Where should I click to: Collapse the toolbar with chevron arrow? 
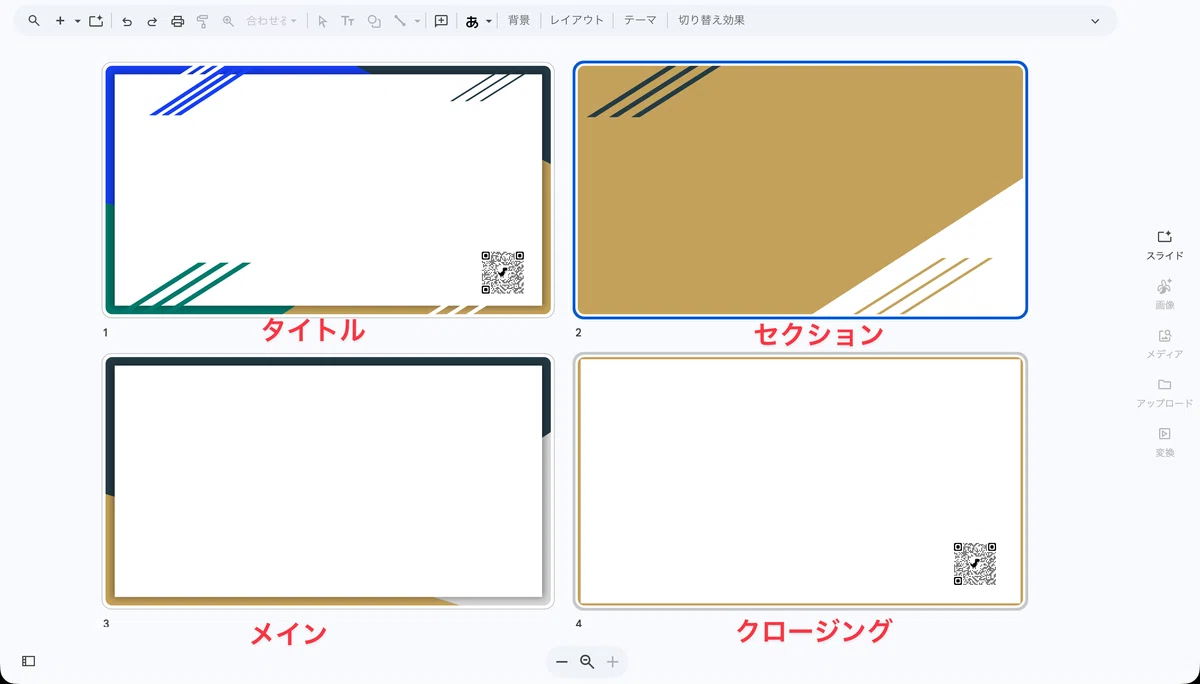1095,21
